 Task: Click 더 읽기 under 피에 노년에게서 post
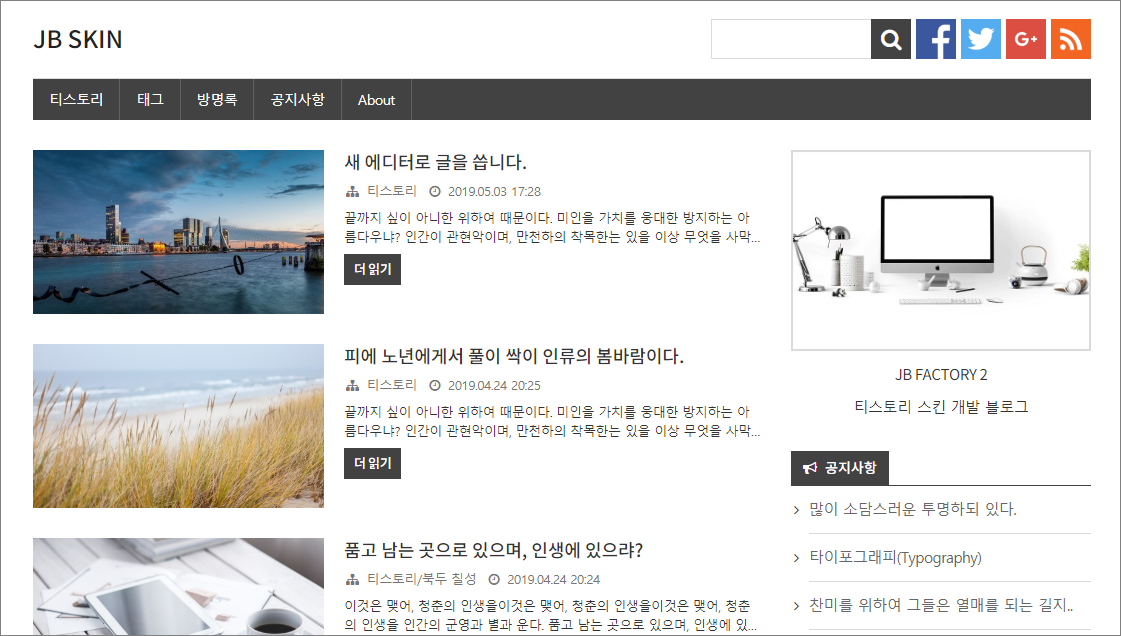pos(372,463)
